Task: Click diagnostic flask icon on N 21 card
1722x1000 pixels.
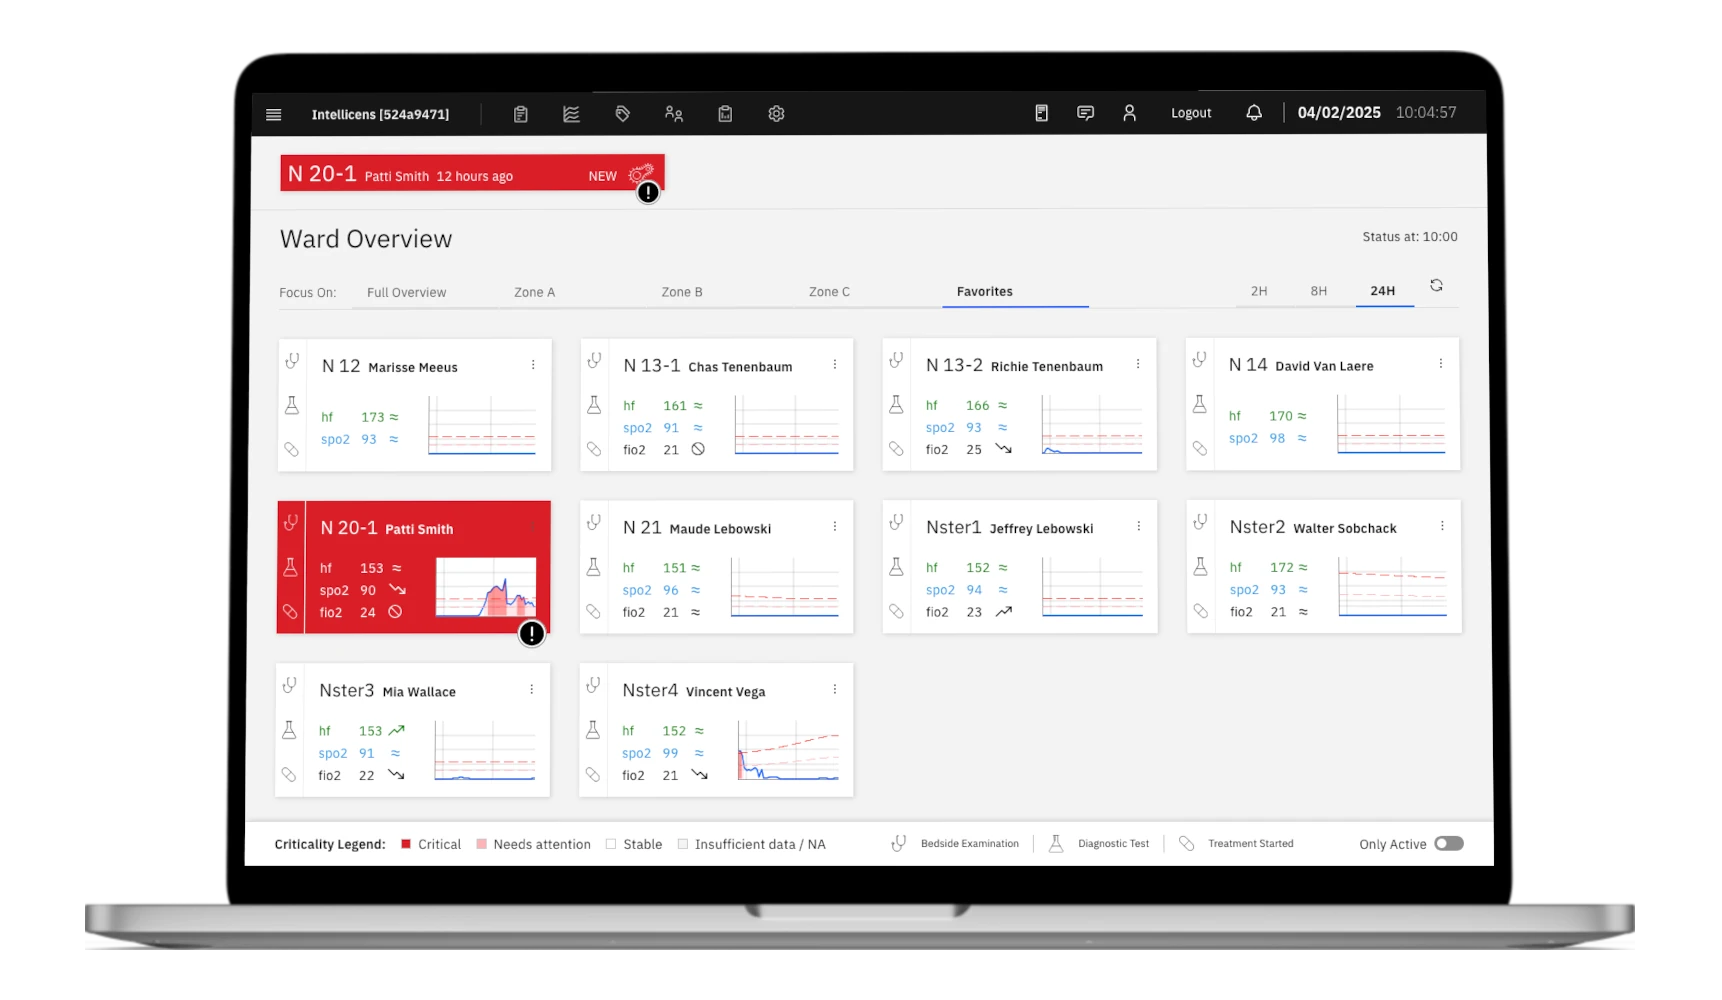Action: coord(594,567)
